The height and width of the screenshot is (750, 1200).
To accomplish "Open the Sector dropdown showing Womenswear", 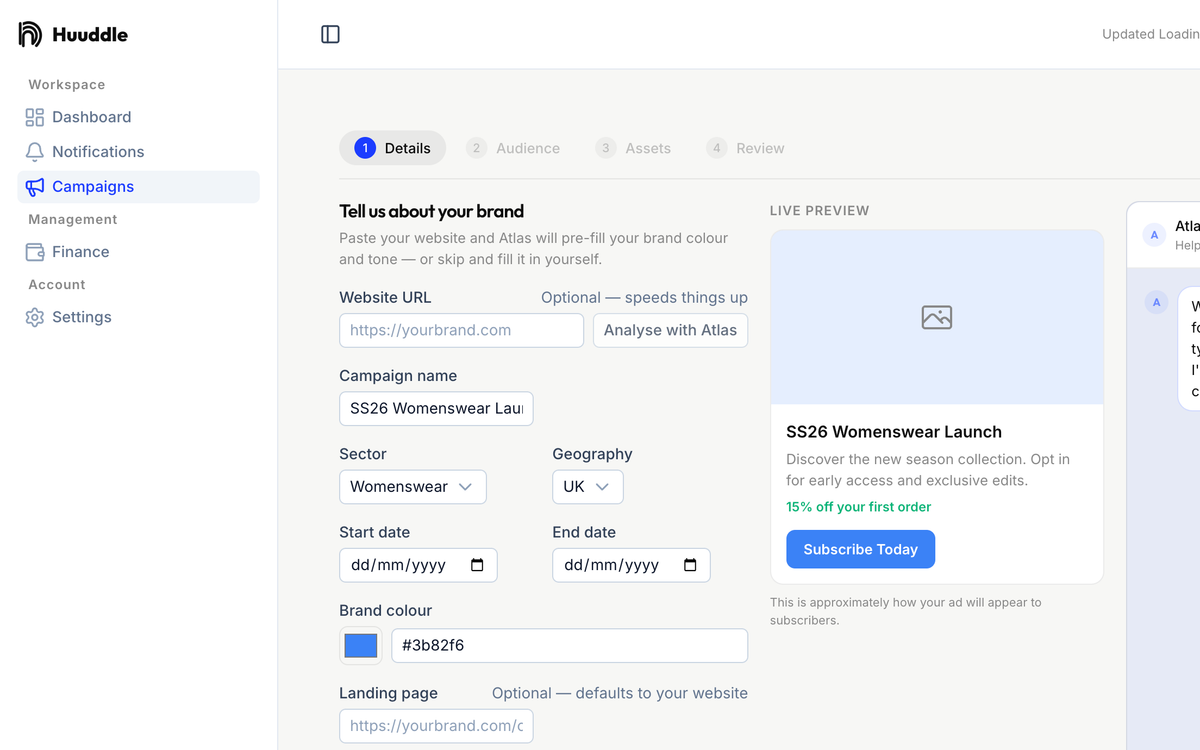I will pos(413,487).
